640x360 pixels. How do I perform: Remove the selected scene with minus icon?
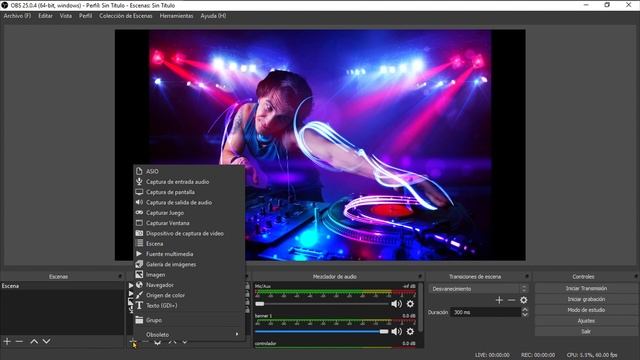tap(19, 341)
